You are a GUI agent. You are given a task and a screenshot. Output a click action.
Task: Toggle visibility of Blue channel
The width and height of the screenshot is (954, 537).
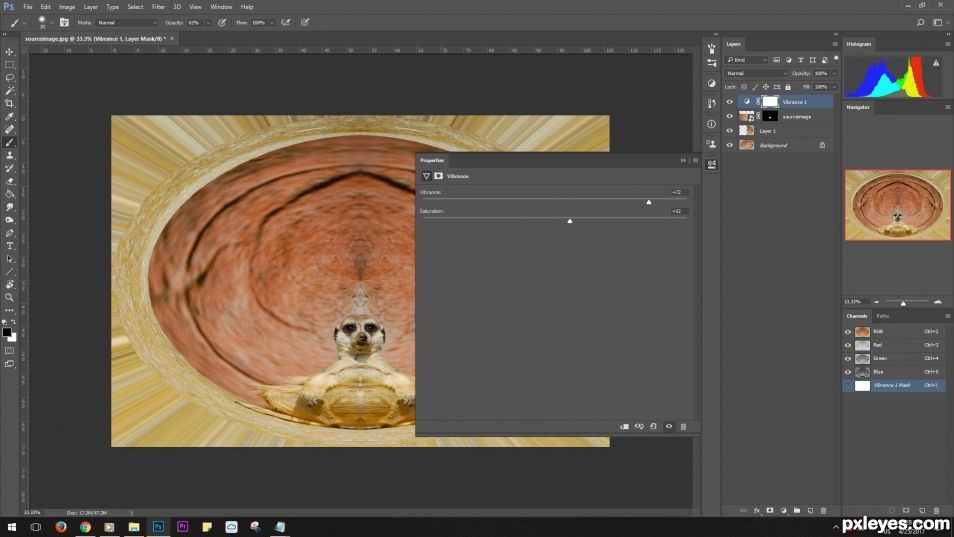[x=848, y=372]
